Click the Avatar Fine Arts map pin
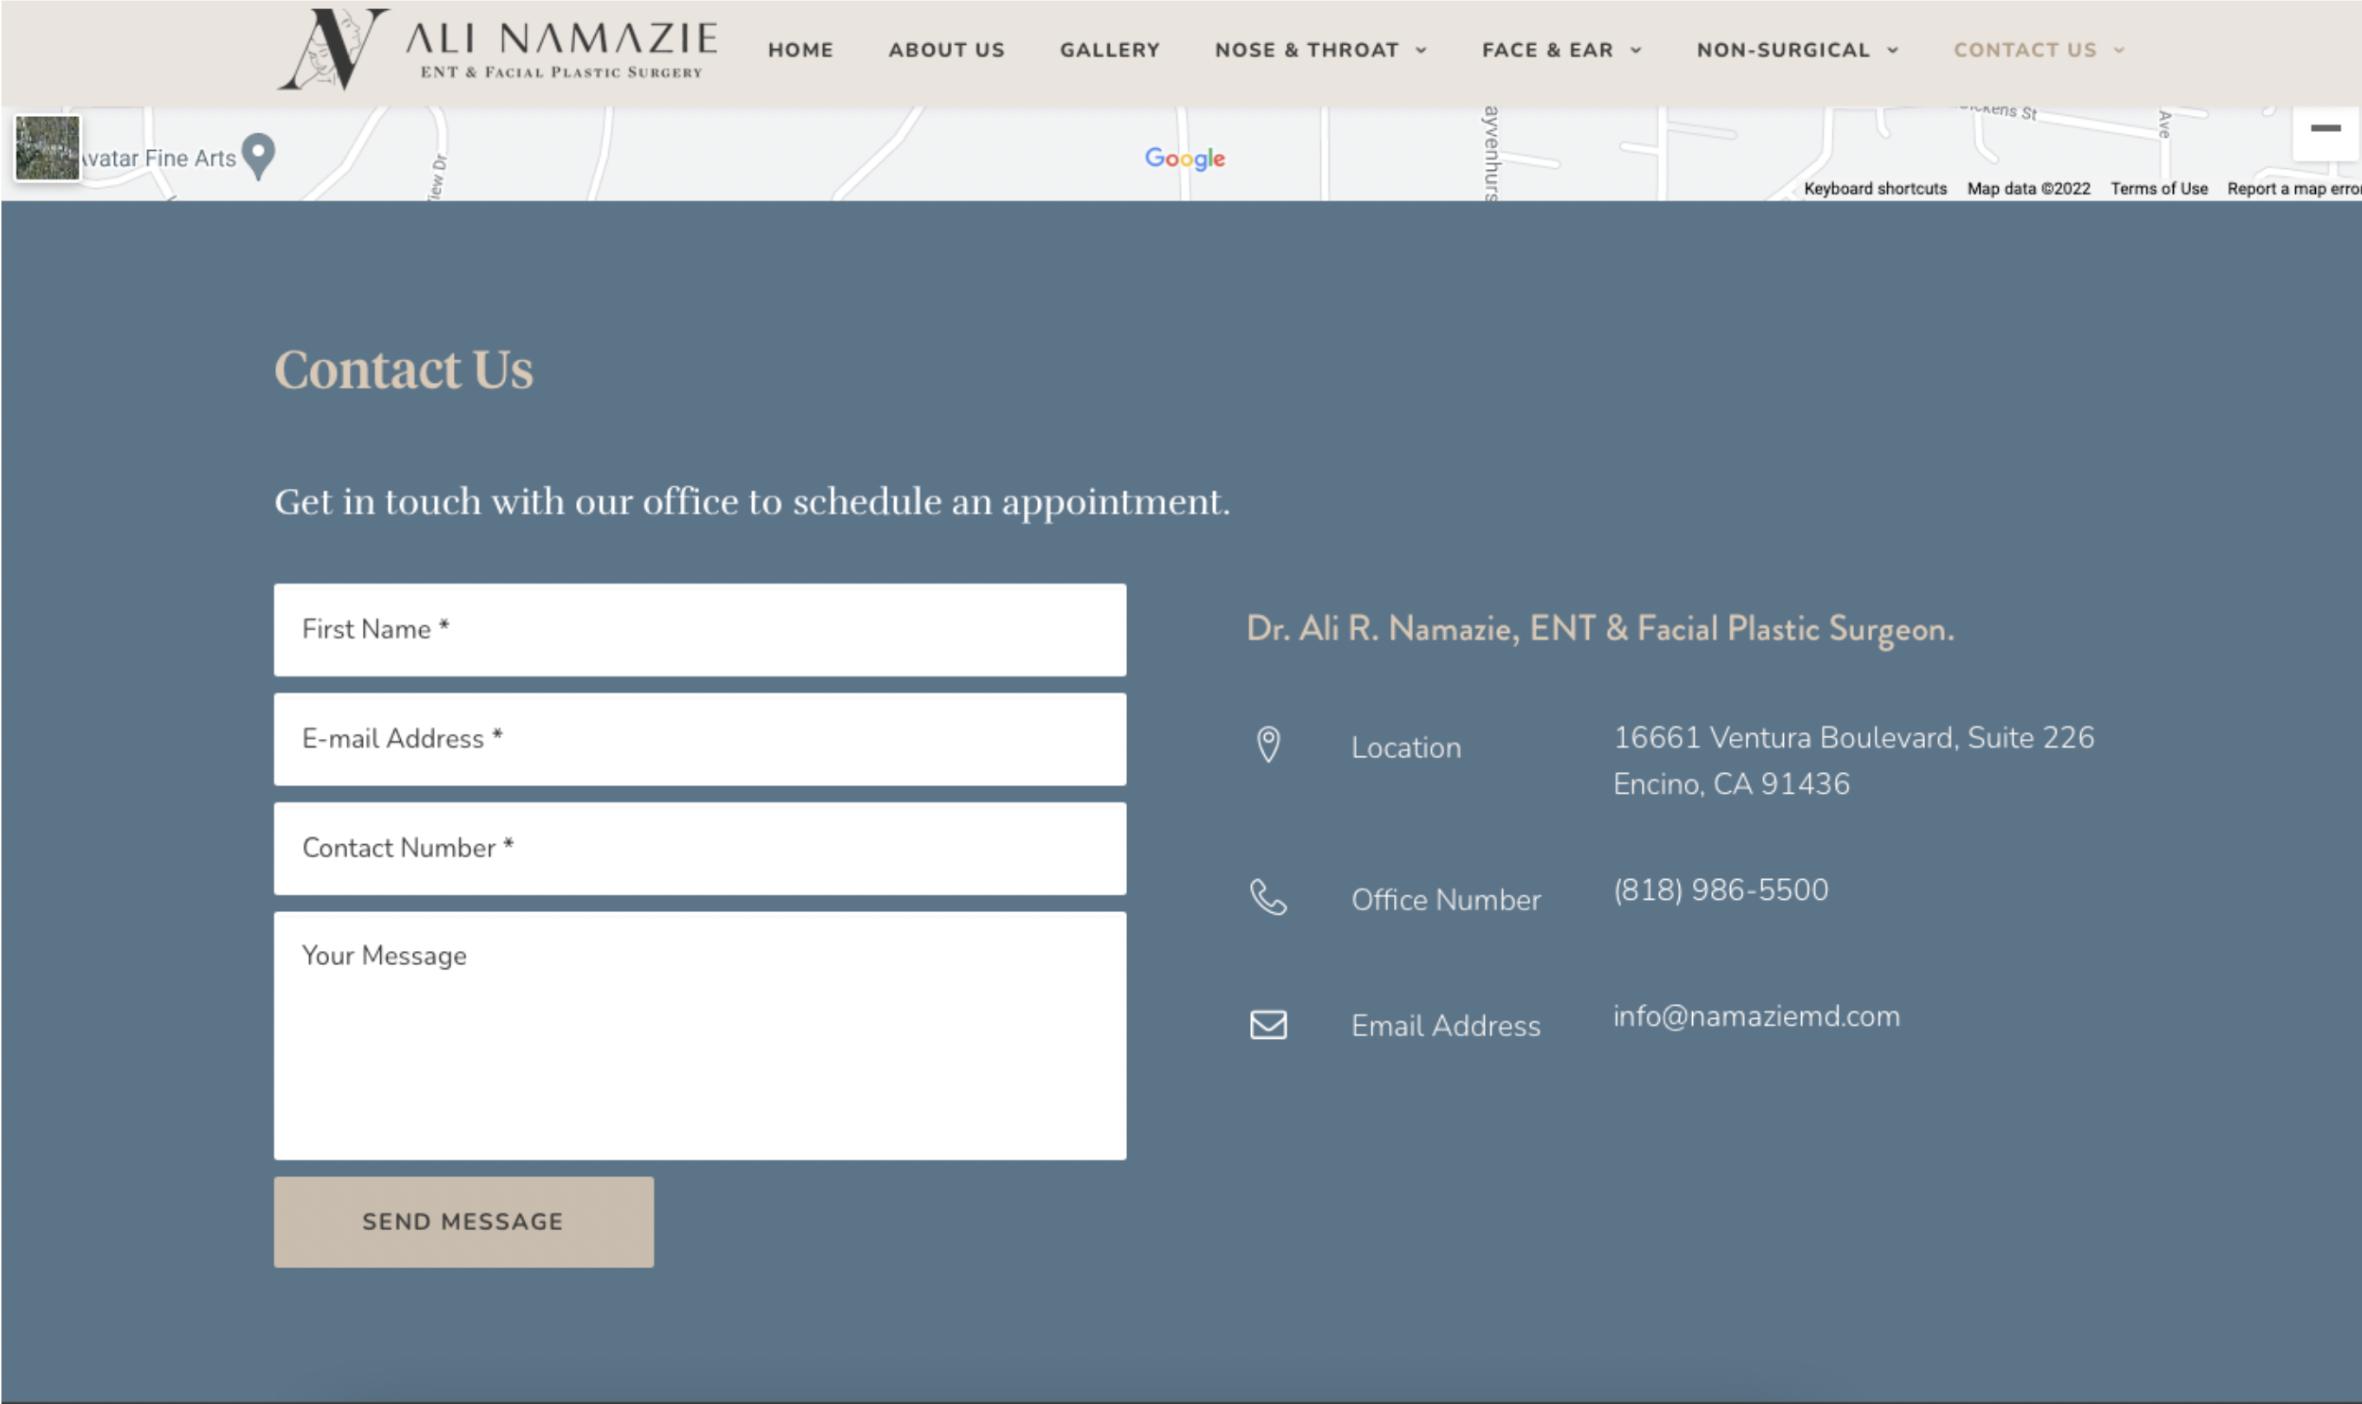The height and width of the screenshot is (1404, 2362). (259, 157)
